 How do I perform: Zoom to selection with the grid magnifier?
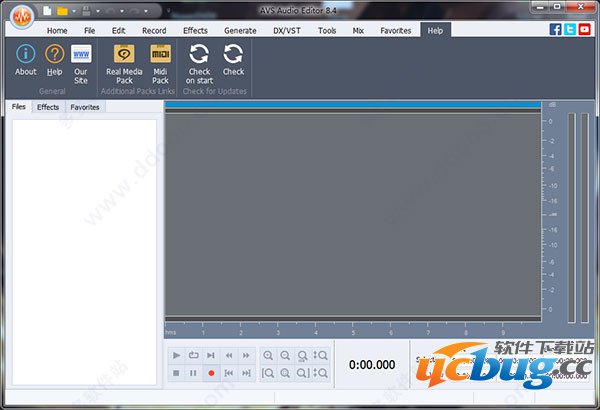click(285, 373)
